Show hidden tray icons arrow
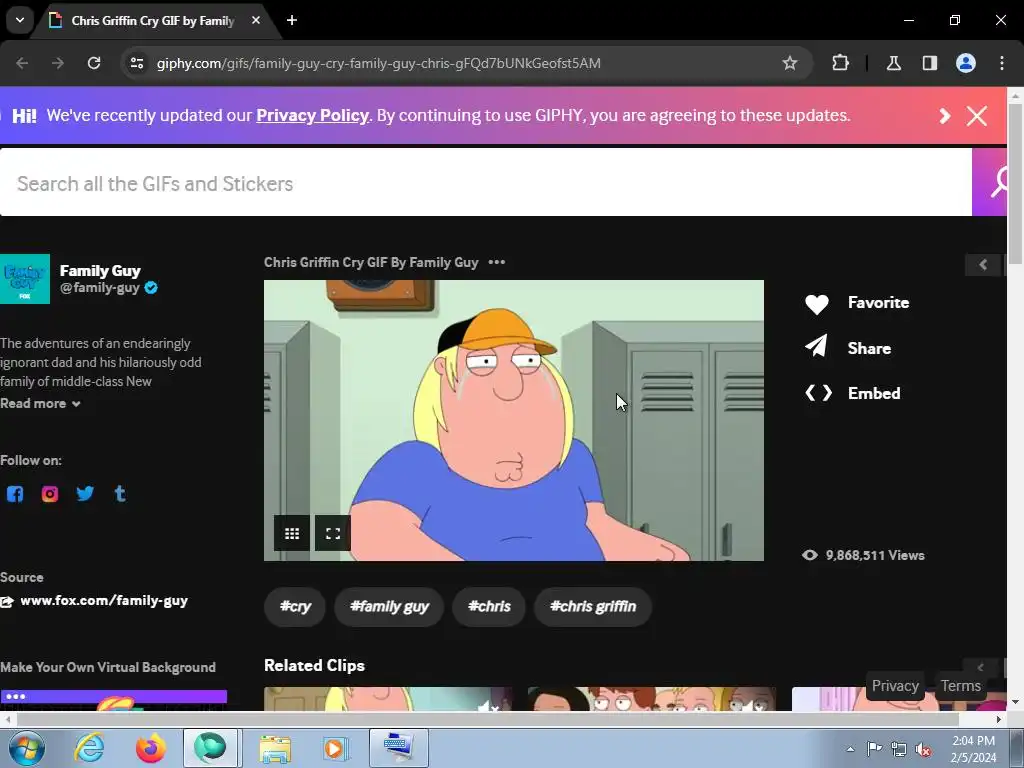The image size is (1024, 768). tap(850, 749)
